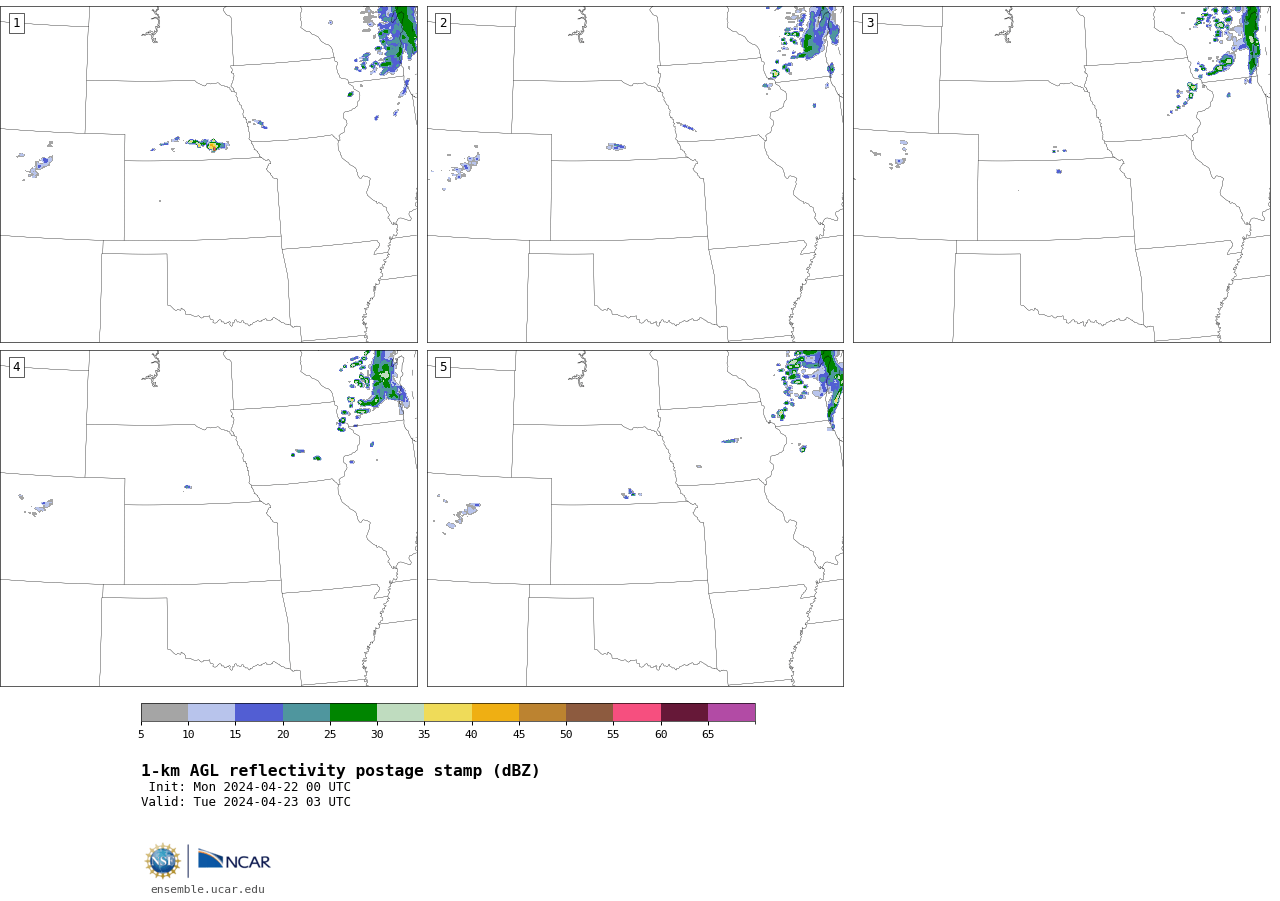Click the yellow 35-40 dBZ swatch
This screenshot has width=1280, height=901.
point(448,713)
